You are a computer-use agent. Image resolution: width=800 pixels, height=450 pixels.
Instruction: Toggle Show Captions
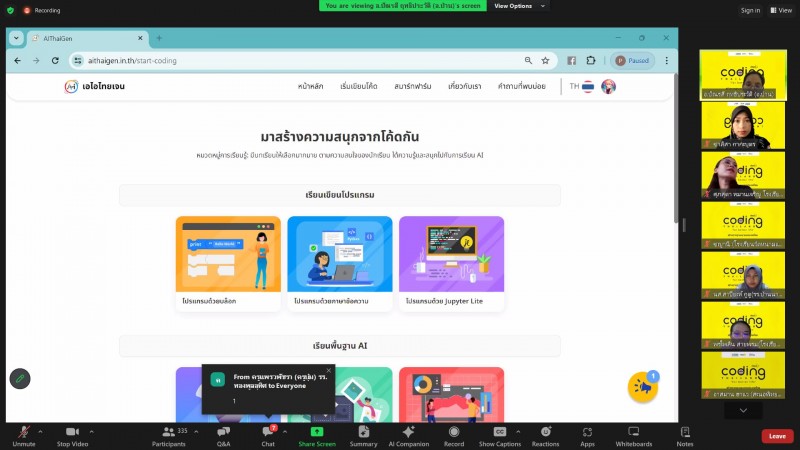[499, 436]
